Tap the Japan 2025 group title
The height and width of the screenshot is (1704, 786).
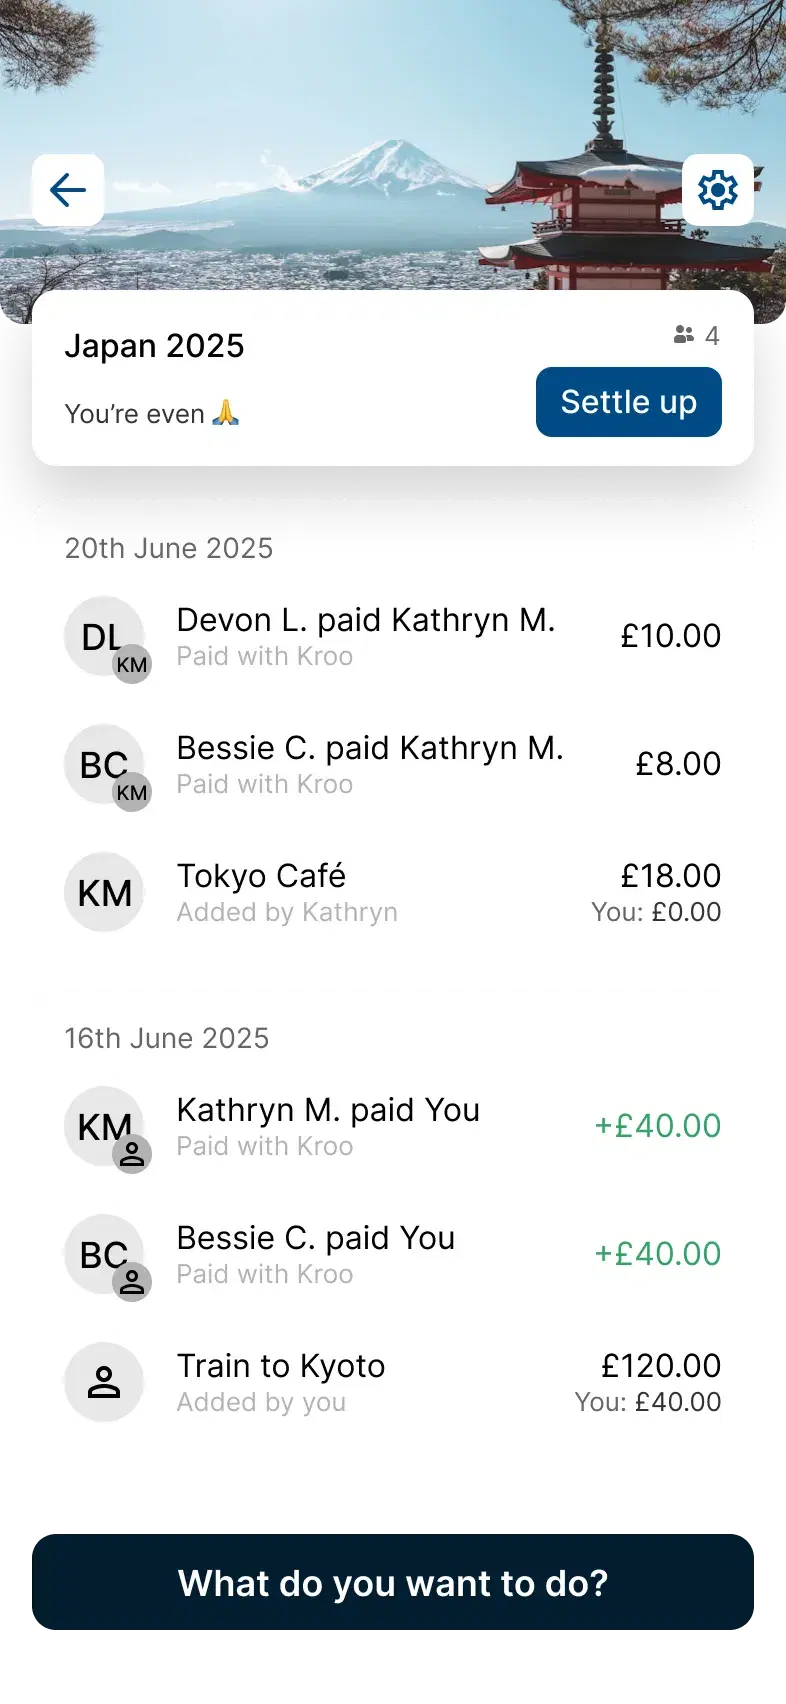coord(155,346)
